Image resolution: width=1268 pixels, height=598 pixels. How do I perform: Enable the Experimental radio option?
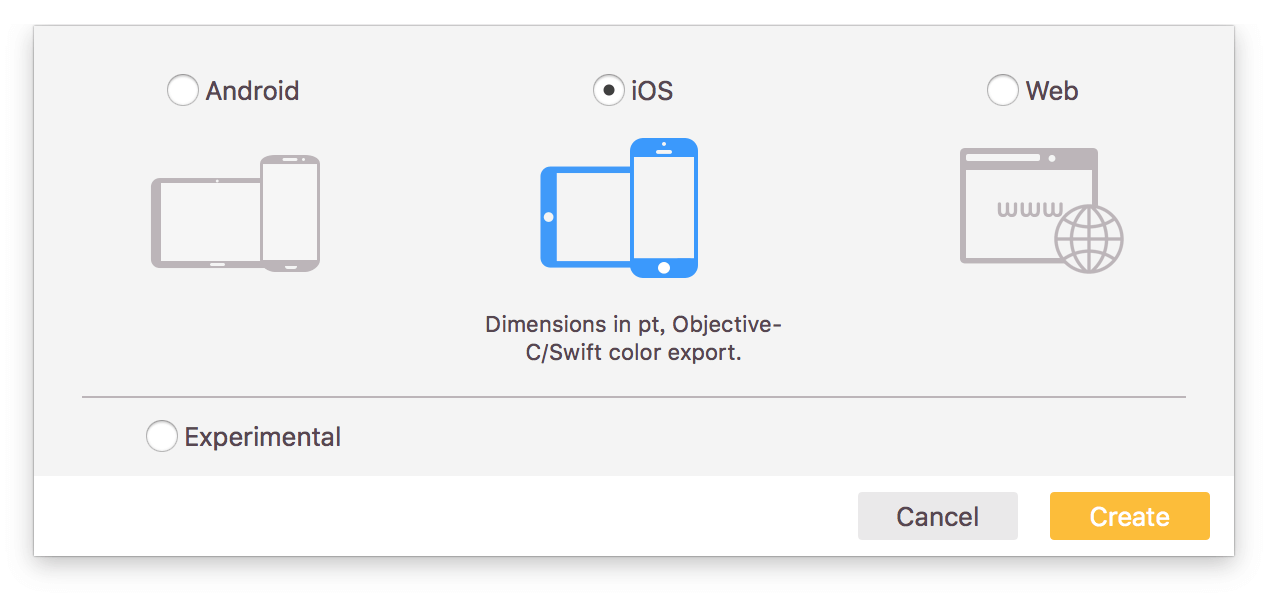161,437
